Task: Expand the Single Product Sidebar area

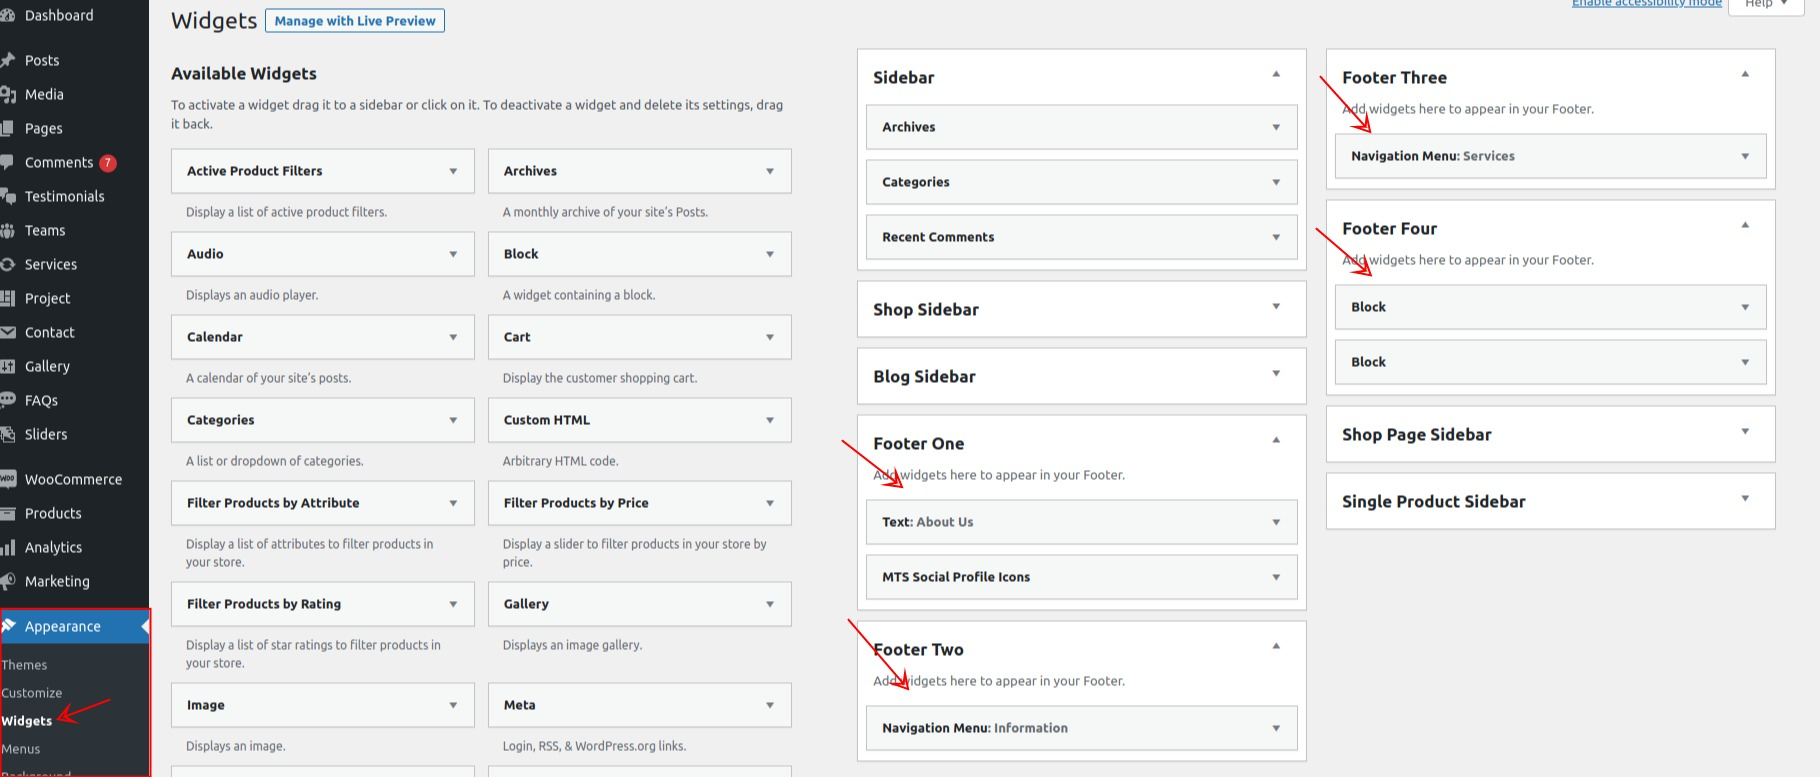Action: (1745, 498)
